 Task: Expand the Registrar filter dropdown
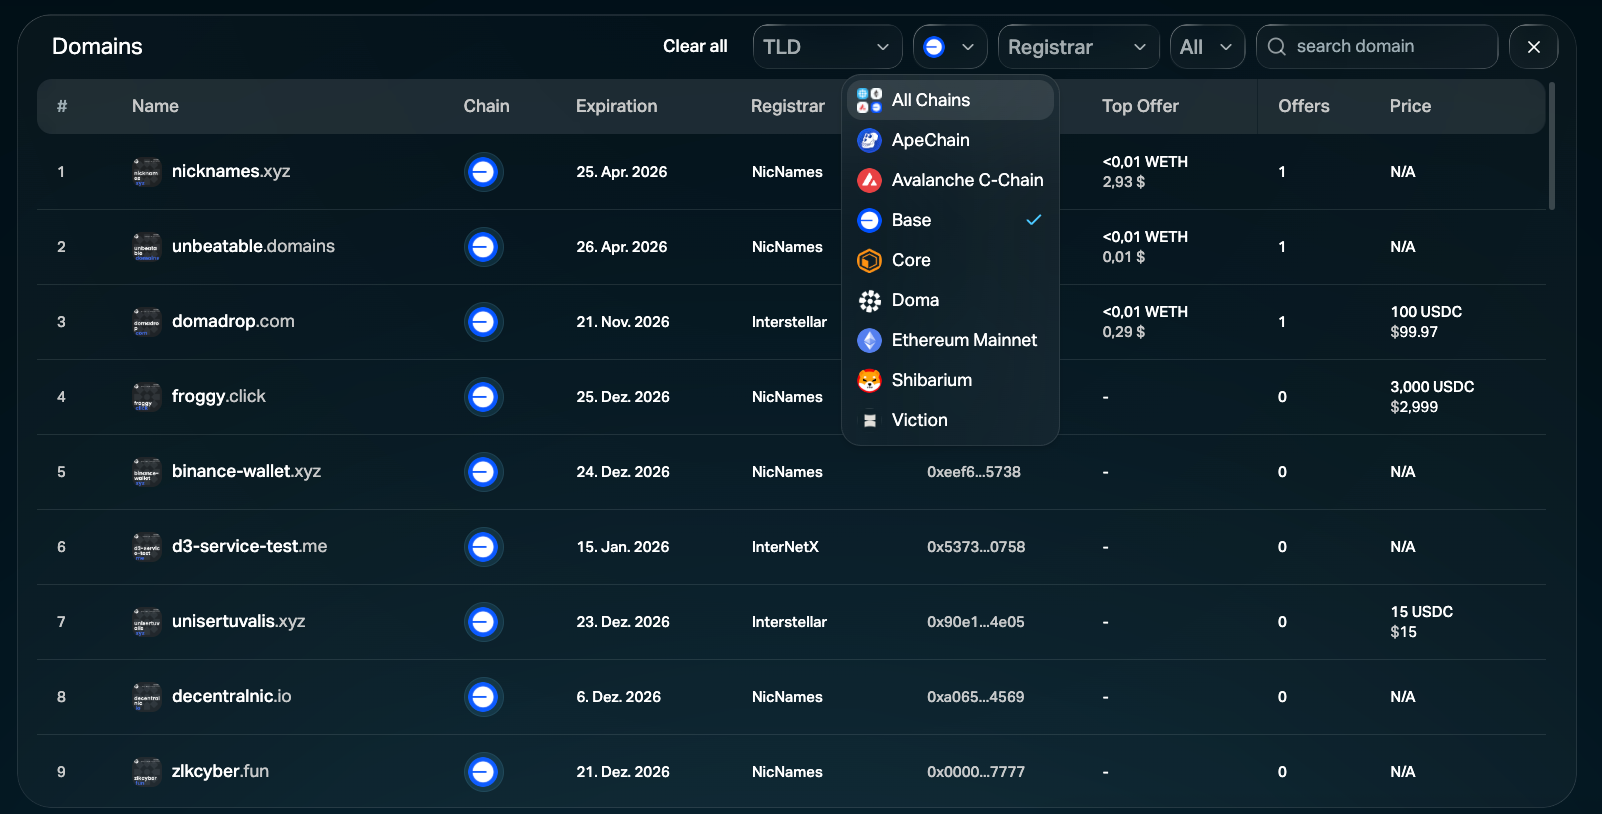coord(1077,47)
